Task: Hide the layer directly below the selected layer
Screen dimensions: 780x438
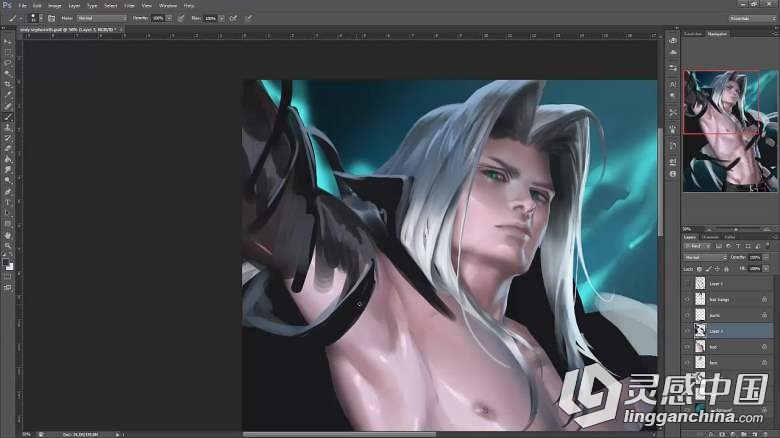Action: tap(687, 347)
